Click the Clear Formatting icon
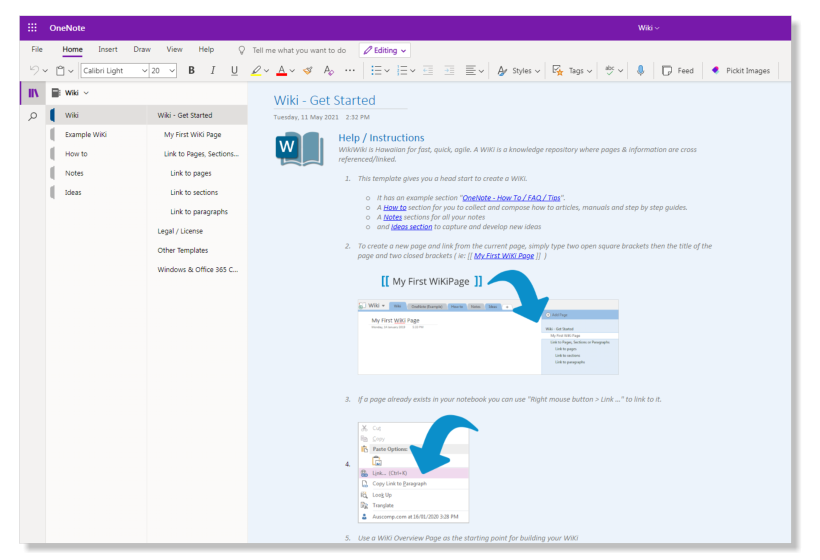 [328, 71]
